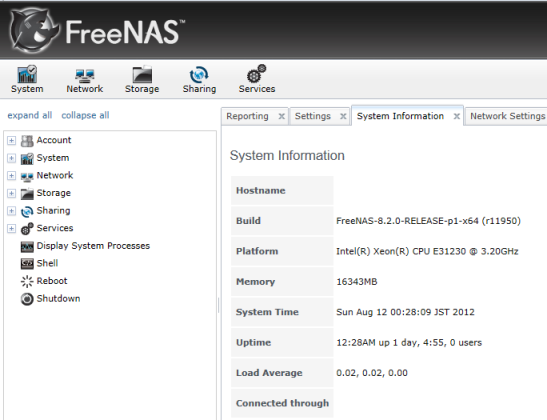547x420 pixels.
Task: Open the Shell entry
Action: [x=47, y=263]
